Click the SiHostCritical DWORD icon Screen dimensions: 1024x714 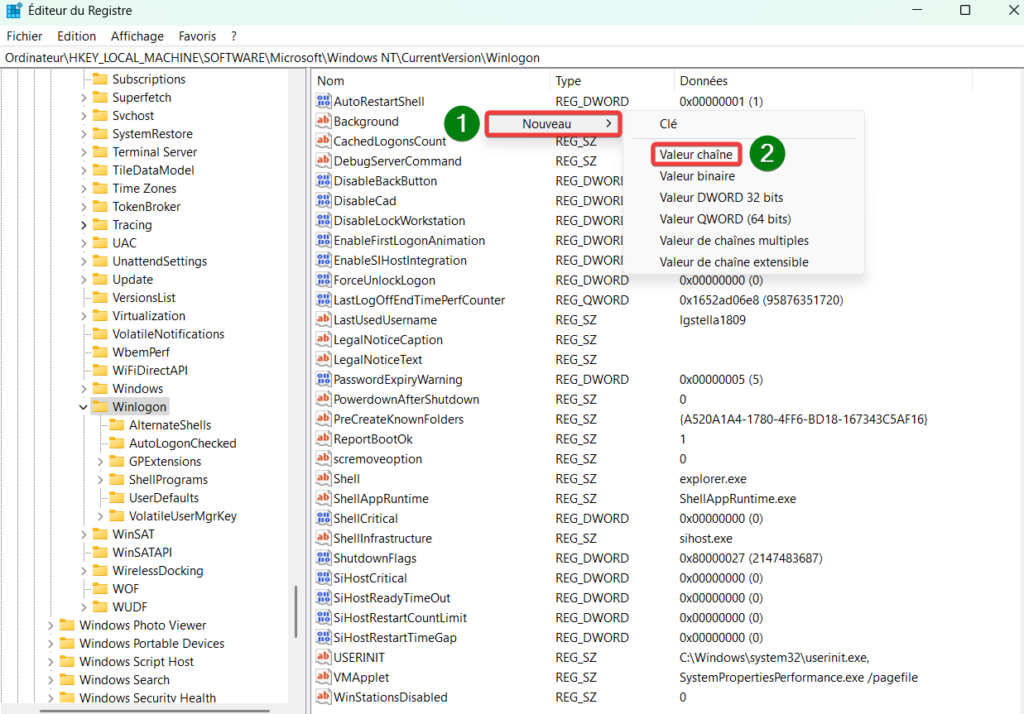[x=323, y=577]
